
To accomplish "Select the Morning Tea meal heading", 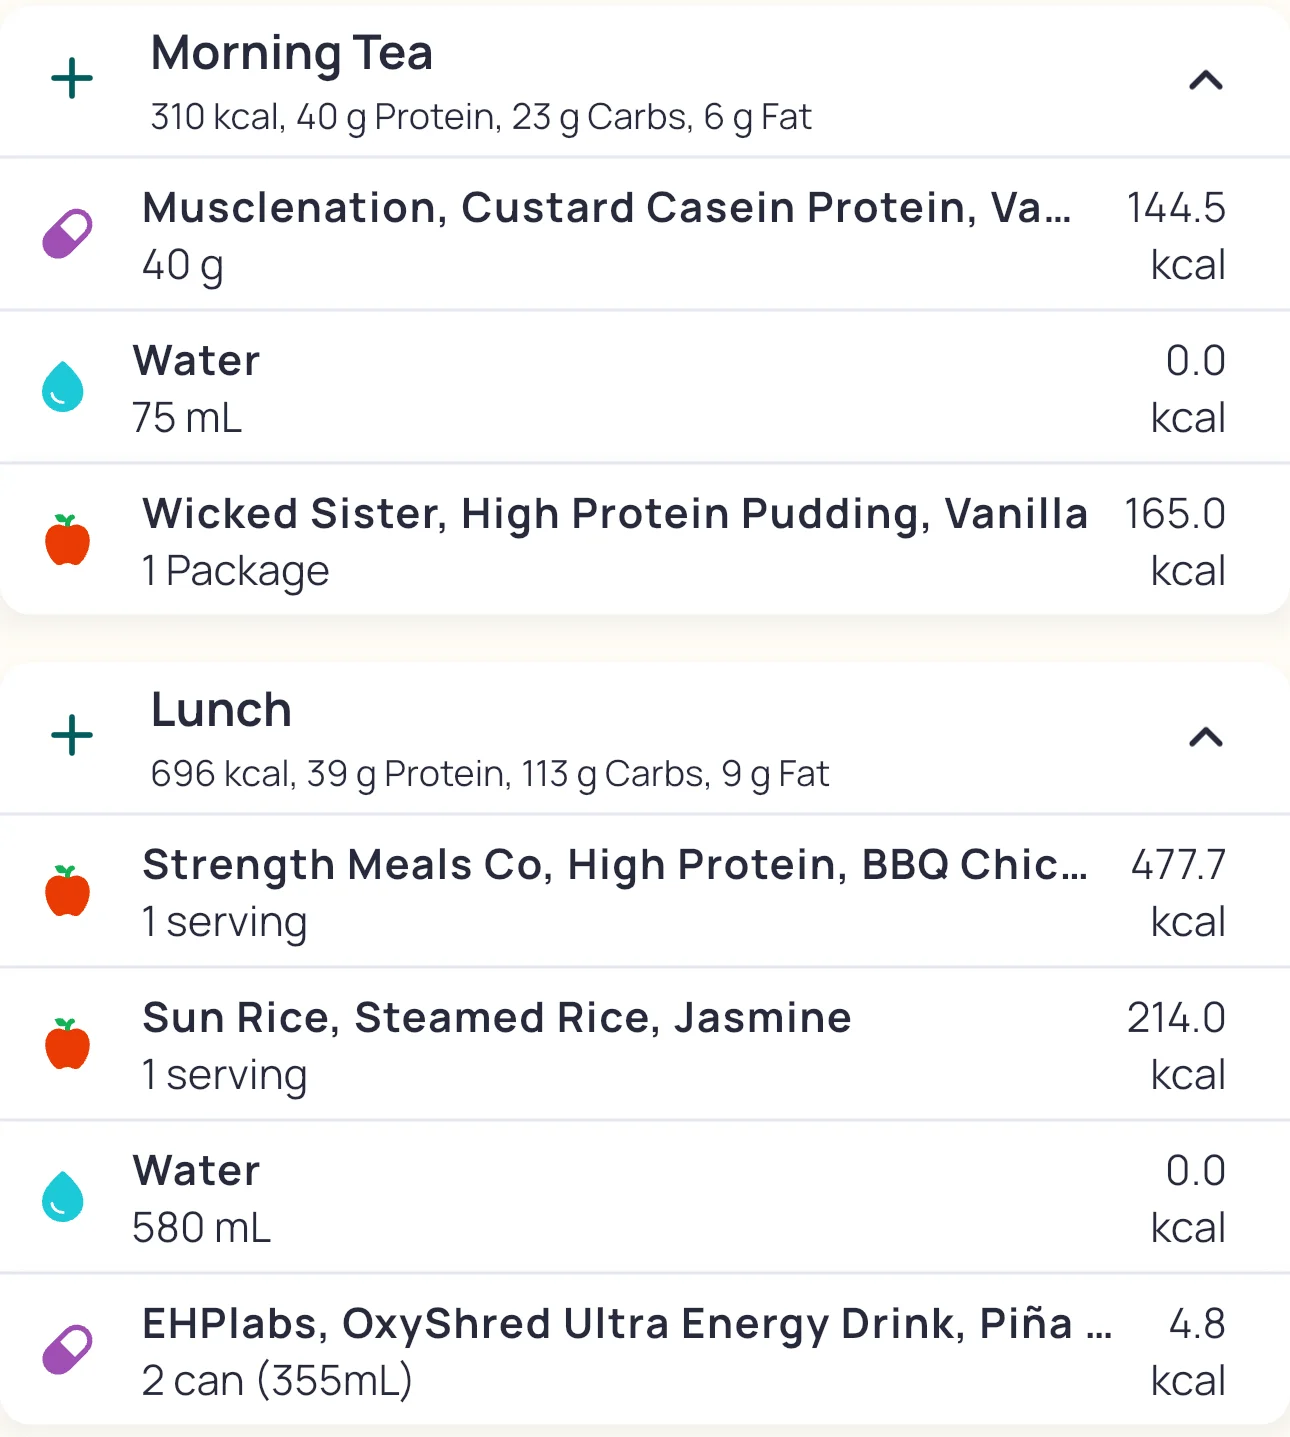I will 292,53.
